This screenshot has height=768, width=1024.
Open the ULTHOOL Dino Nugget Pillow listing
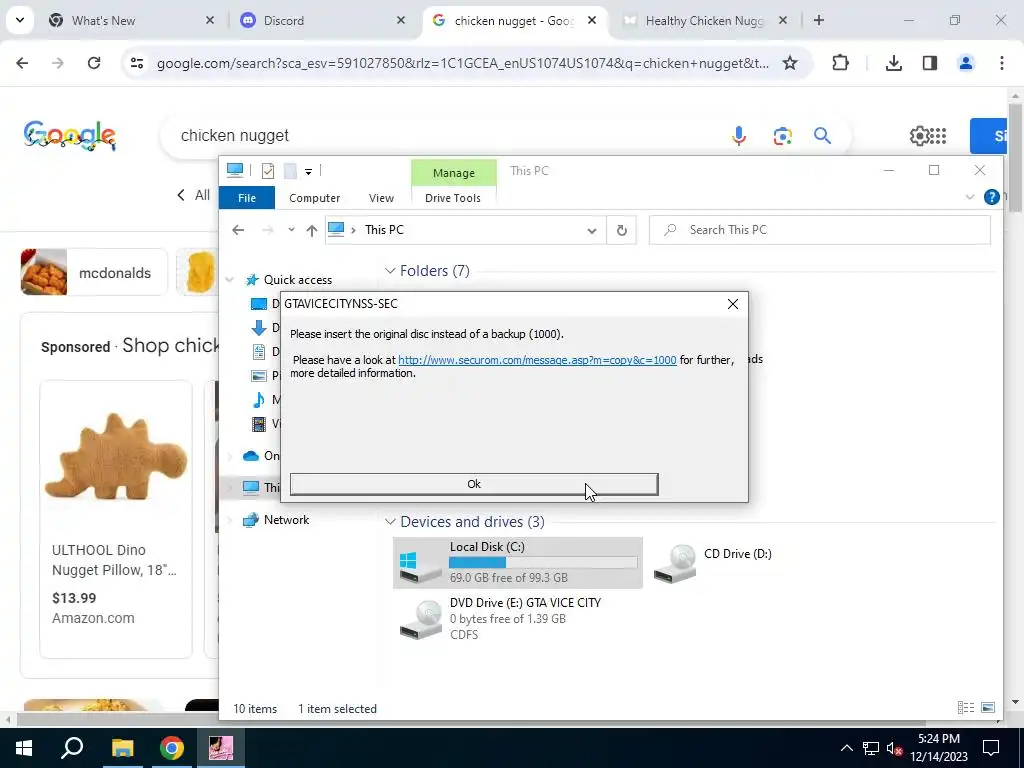116,519
